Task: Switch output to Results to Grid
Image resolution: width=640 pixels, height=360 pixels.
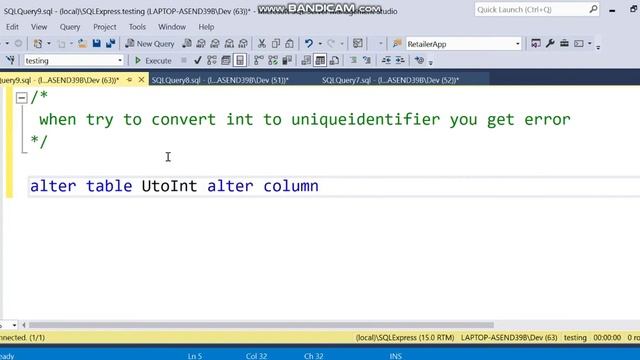Action: coord(320,60)
